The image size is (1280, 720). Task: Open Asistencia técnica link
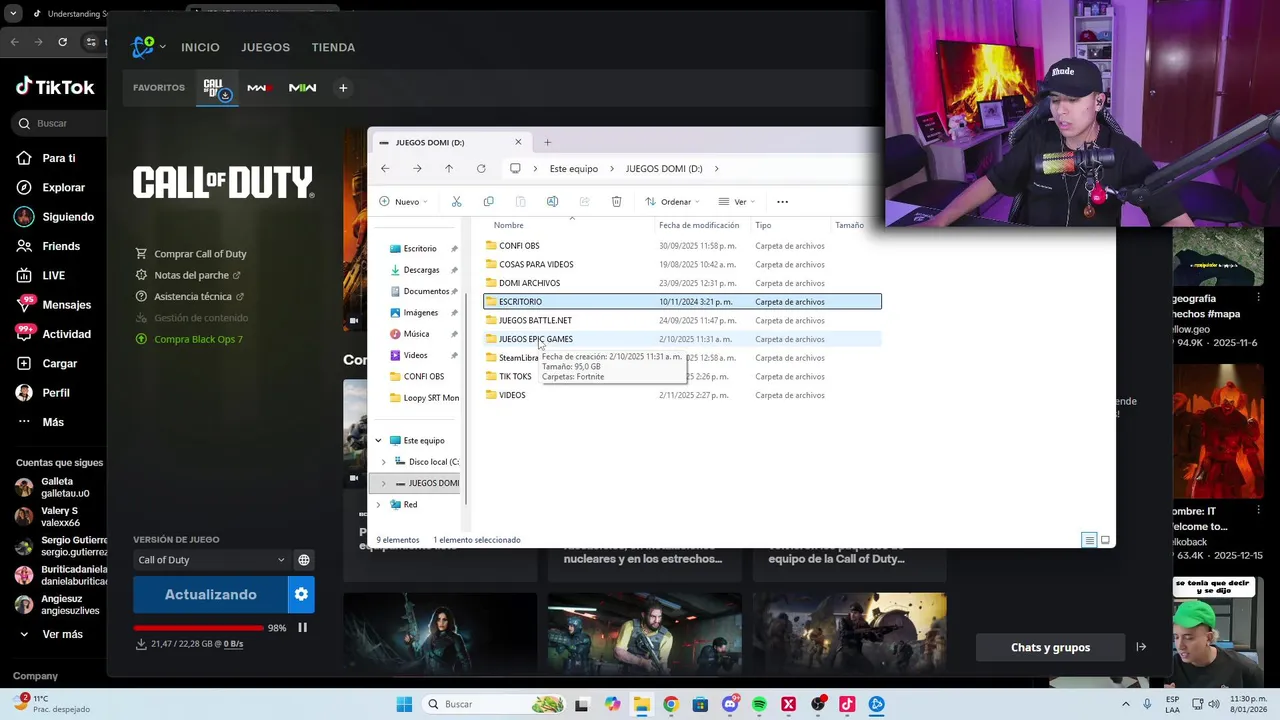click(189, 297)
